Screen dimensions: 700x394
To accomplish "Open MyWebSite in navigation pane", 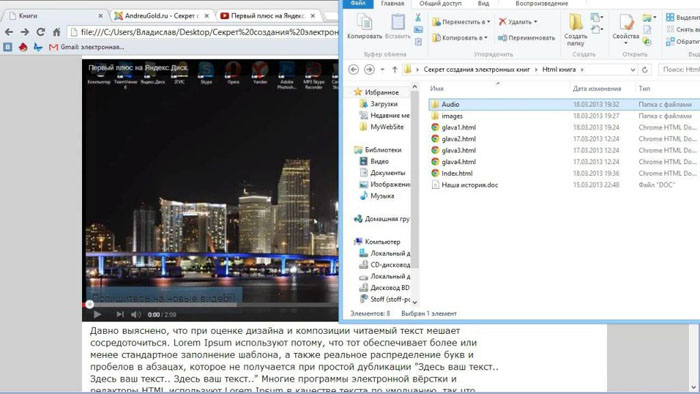I will [x=387, y=127].
